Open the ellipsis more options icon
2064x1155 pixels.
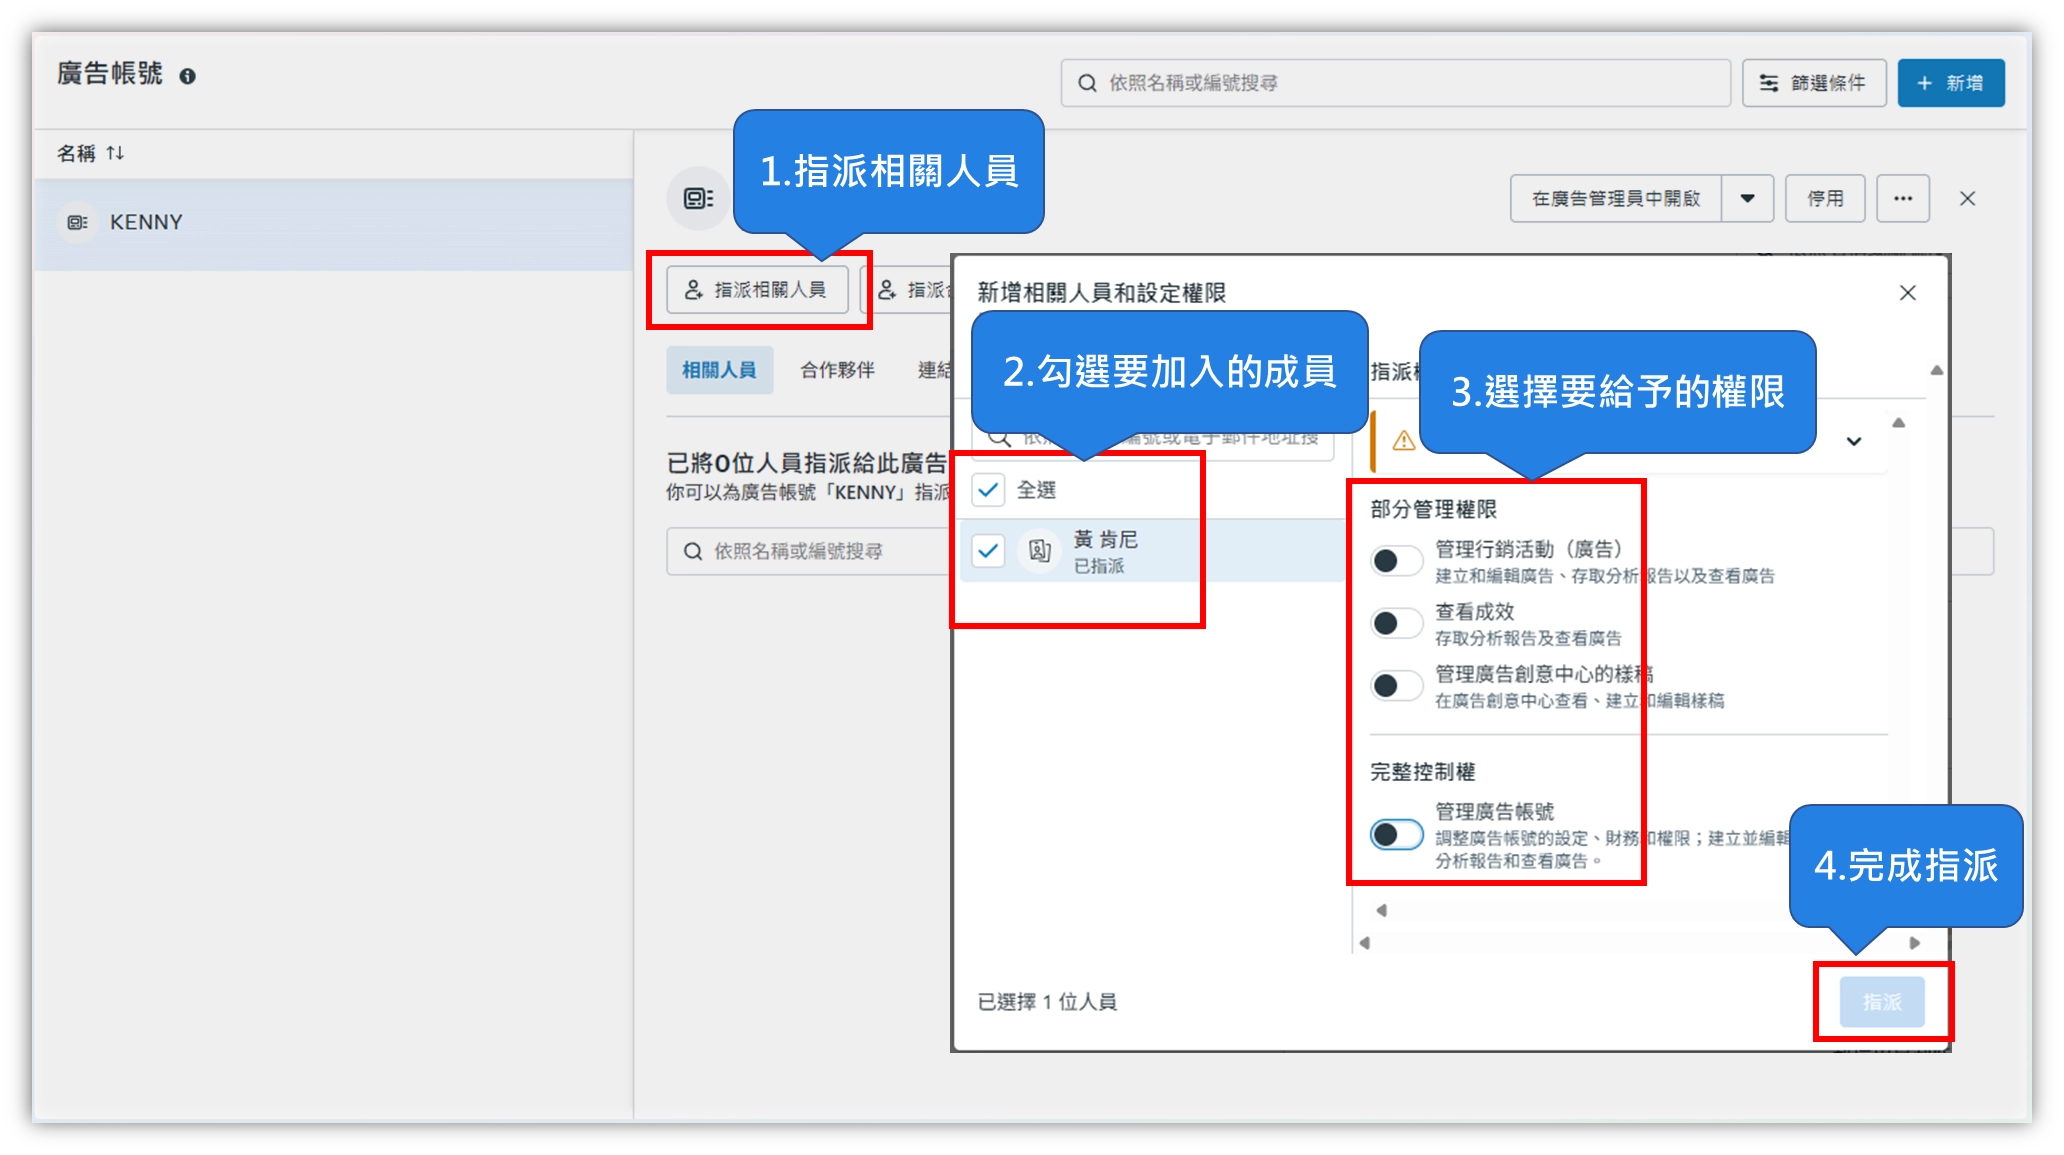point(1904,198)
